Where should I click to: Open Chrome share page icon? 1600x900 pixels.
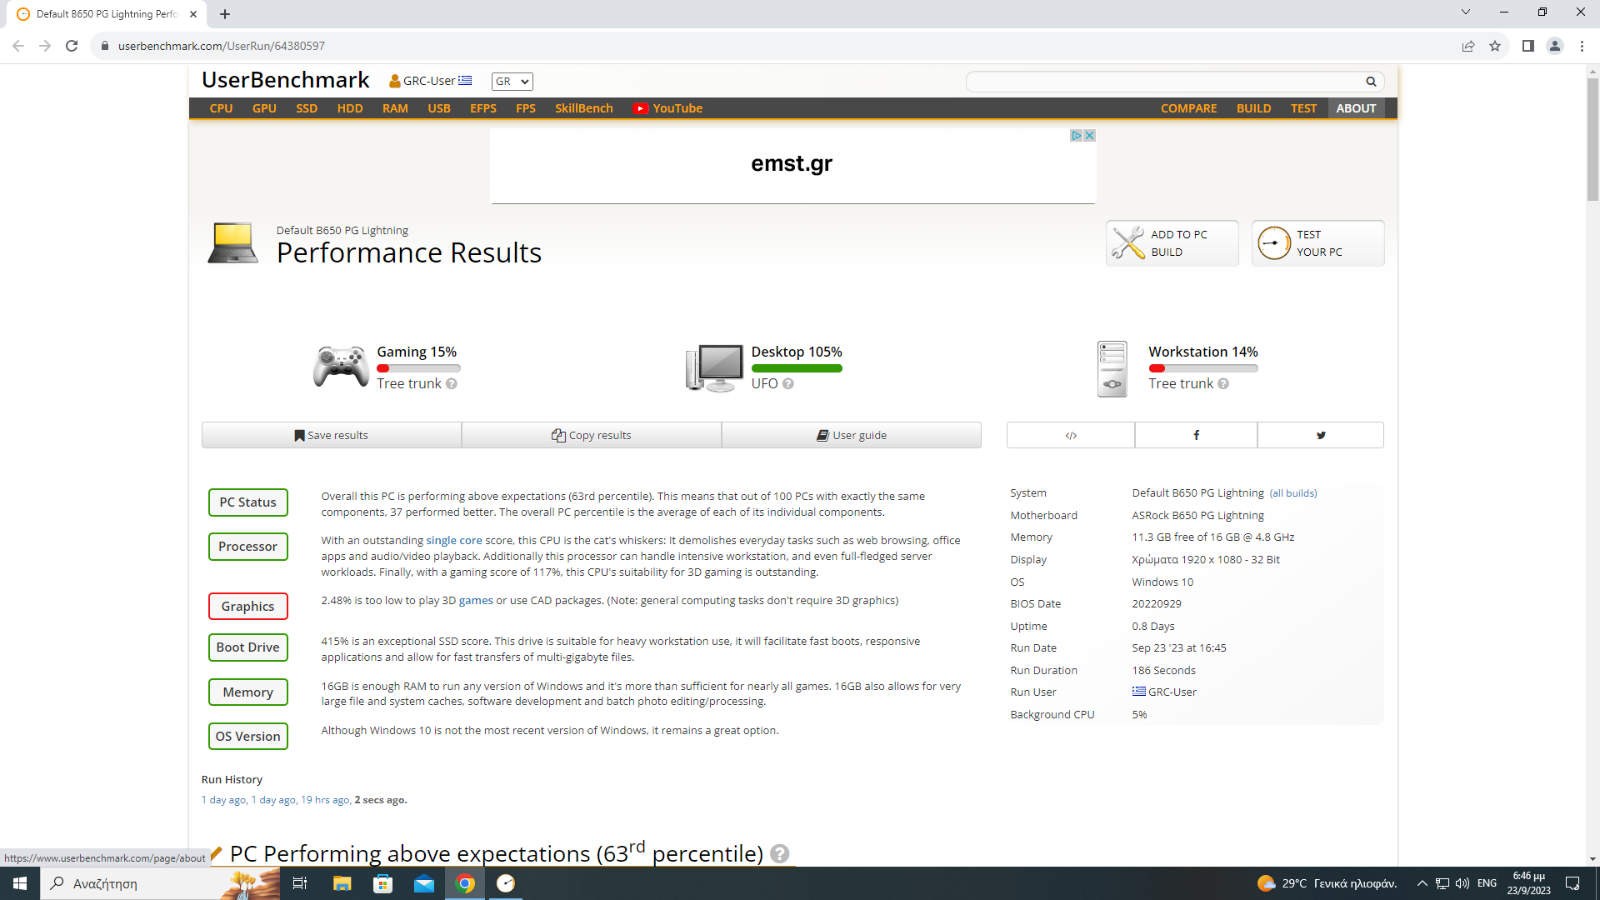[1468, 46]
